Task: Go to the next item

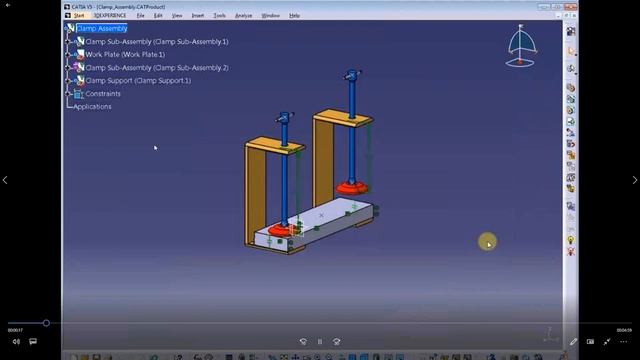Action: (635, 180)
